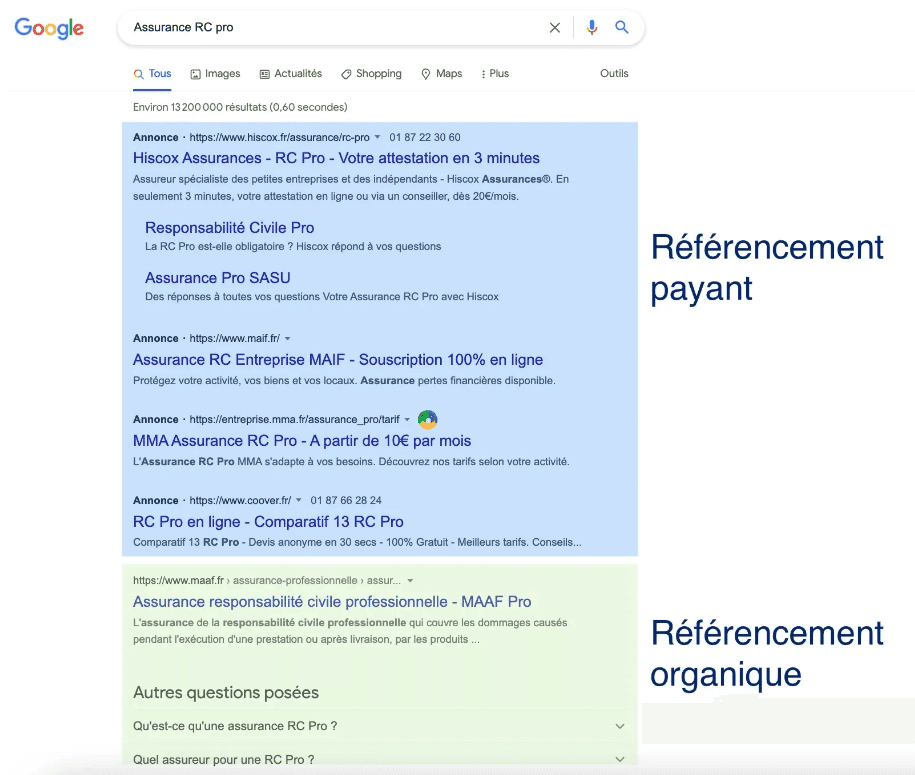The width and height of the screenshot is (915, 775).
Task: Click Hiscox phone number 01 87 22 30 60
Action: (425, 137)
